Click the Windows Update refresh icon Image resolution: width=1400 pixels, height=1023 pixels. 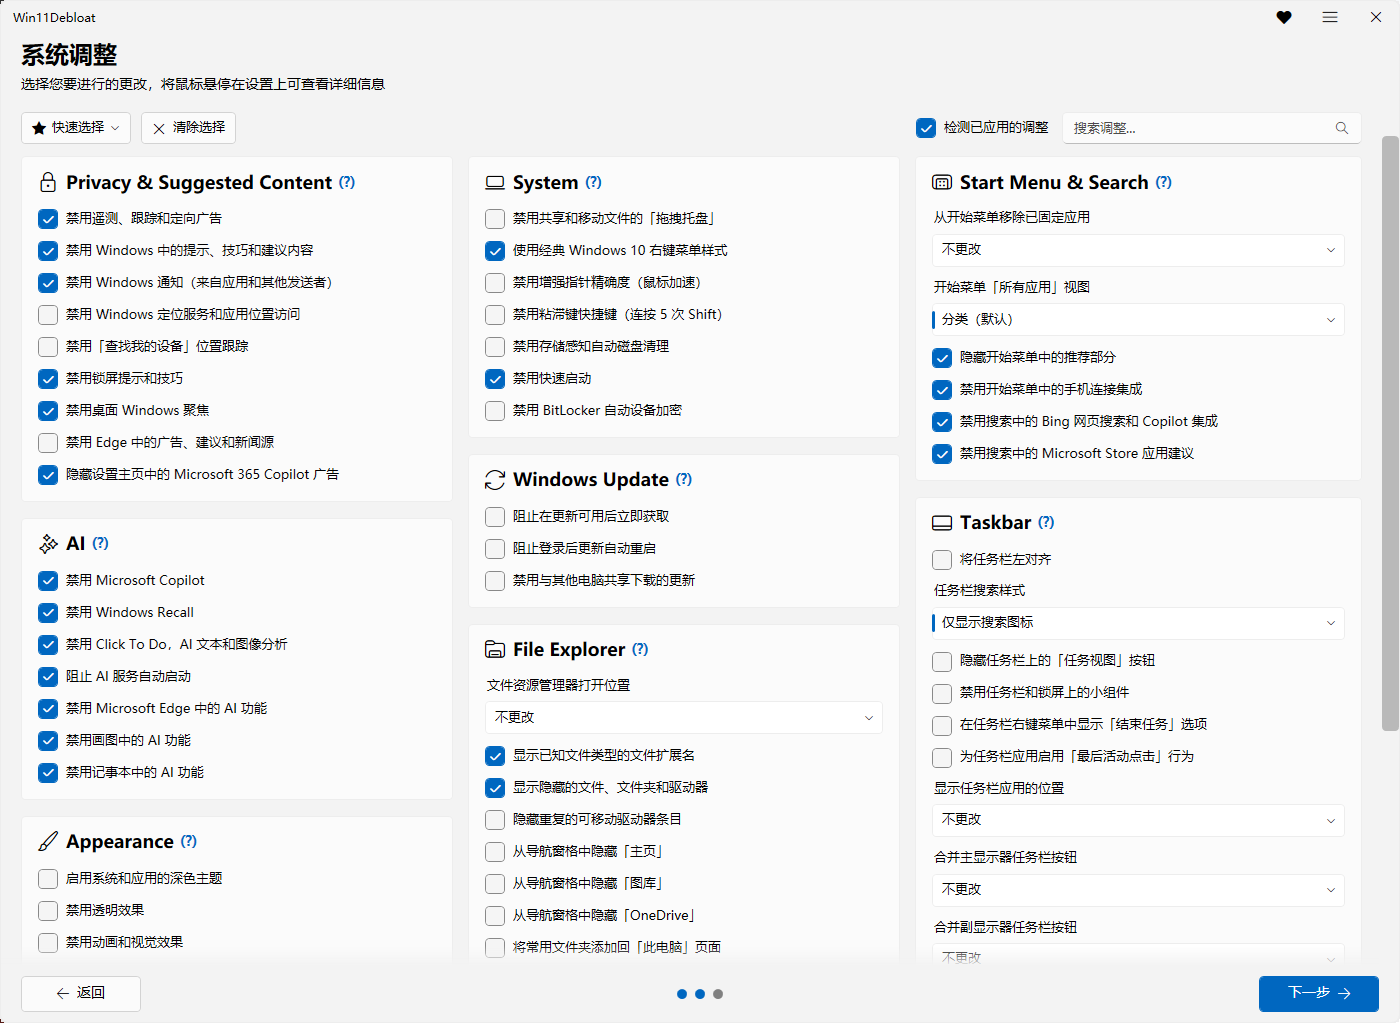tap(495, 480)
